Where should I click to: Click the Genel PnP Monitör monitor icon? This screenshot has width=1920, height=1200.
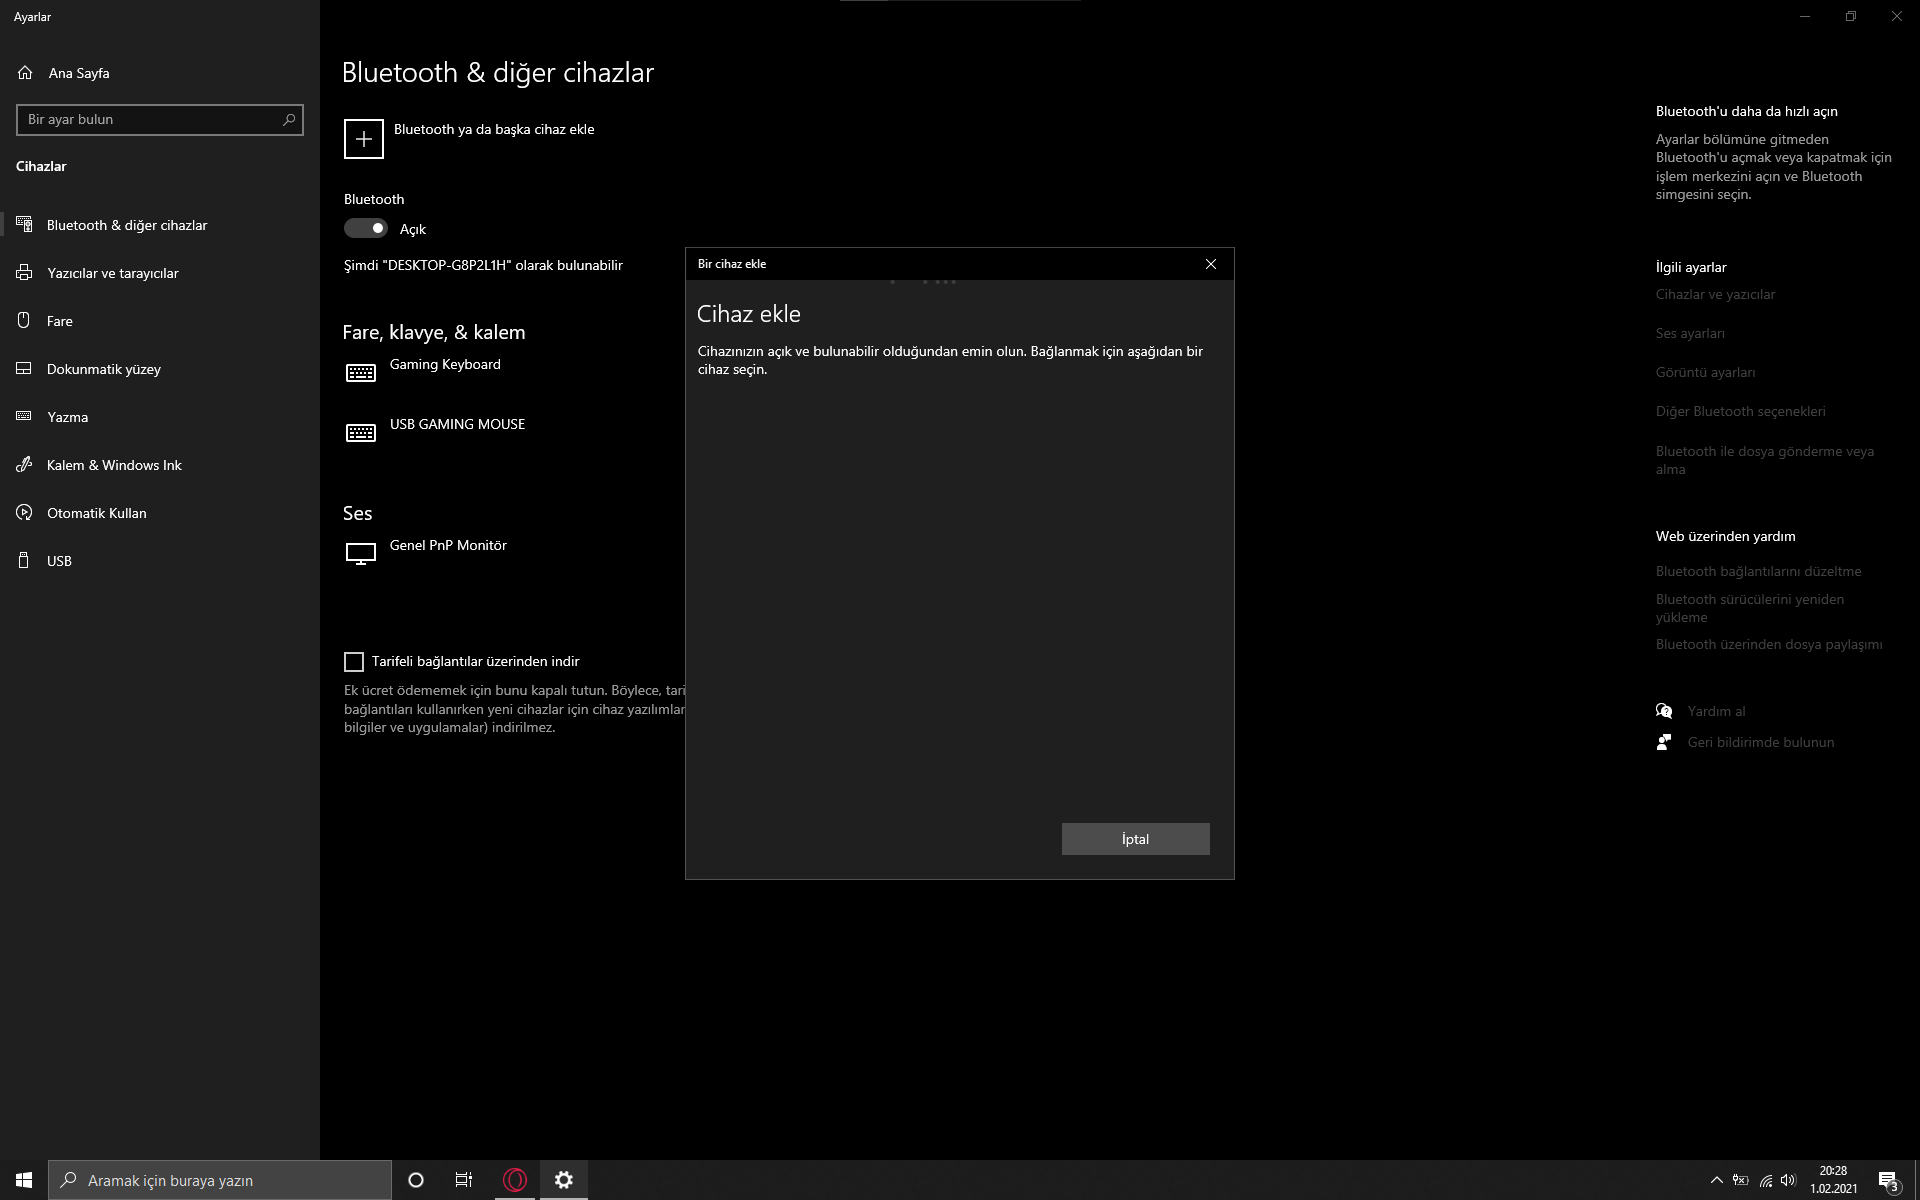point(361,553)
